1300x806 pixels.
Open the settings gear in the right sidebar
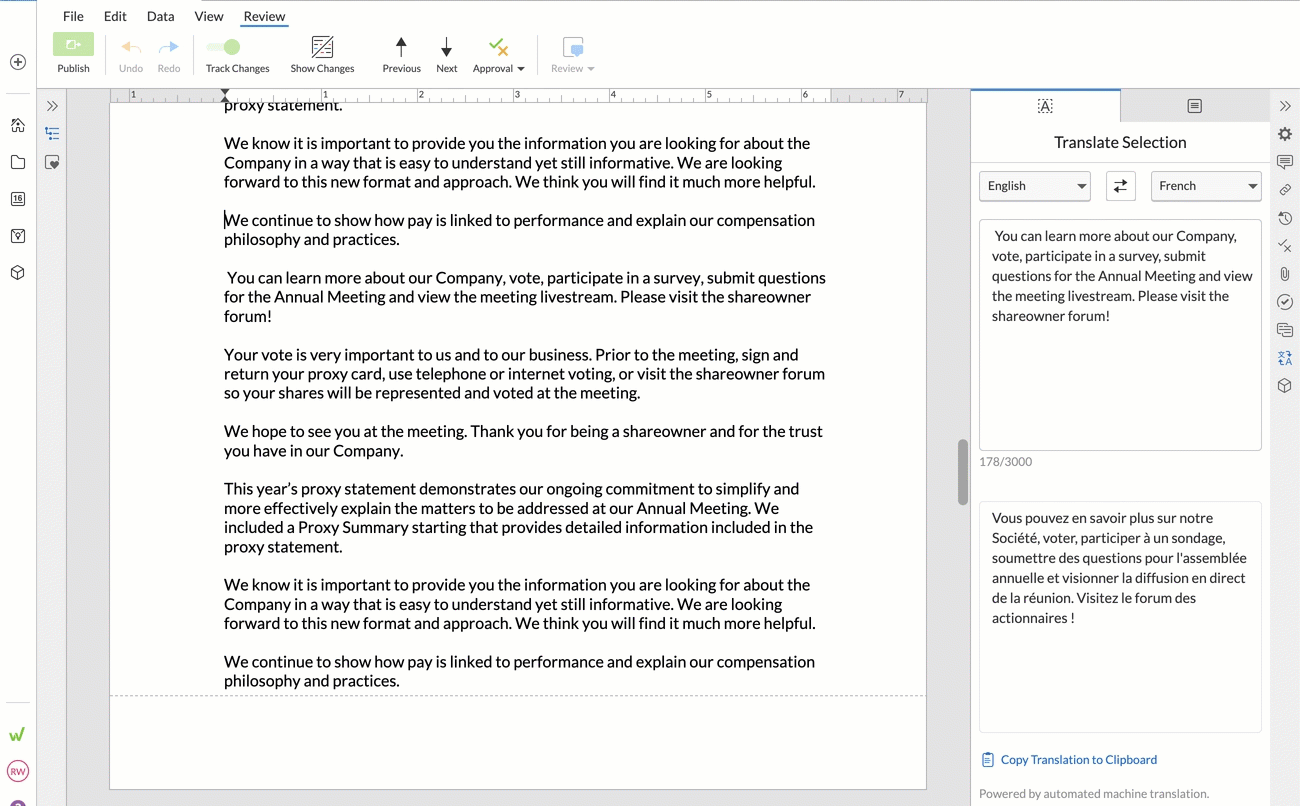(1284, 133)
